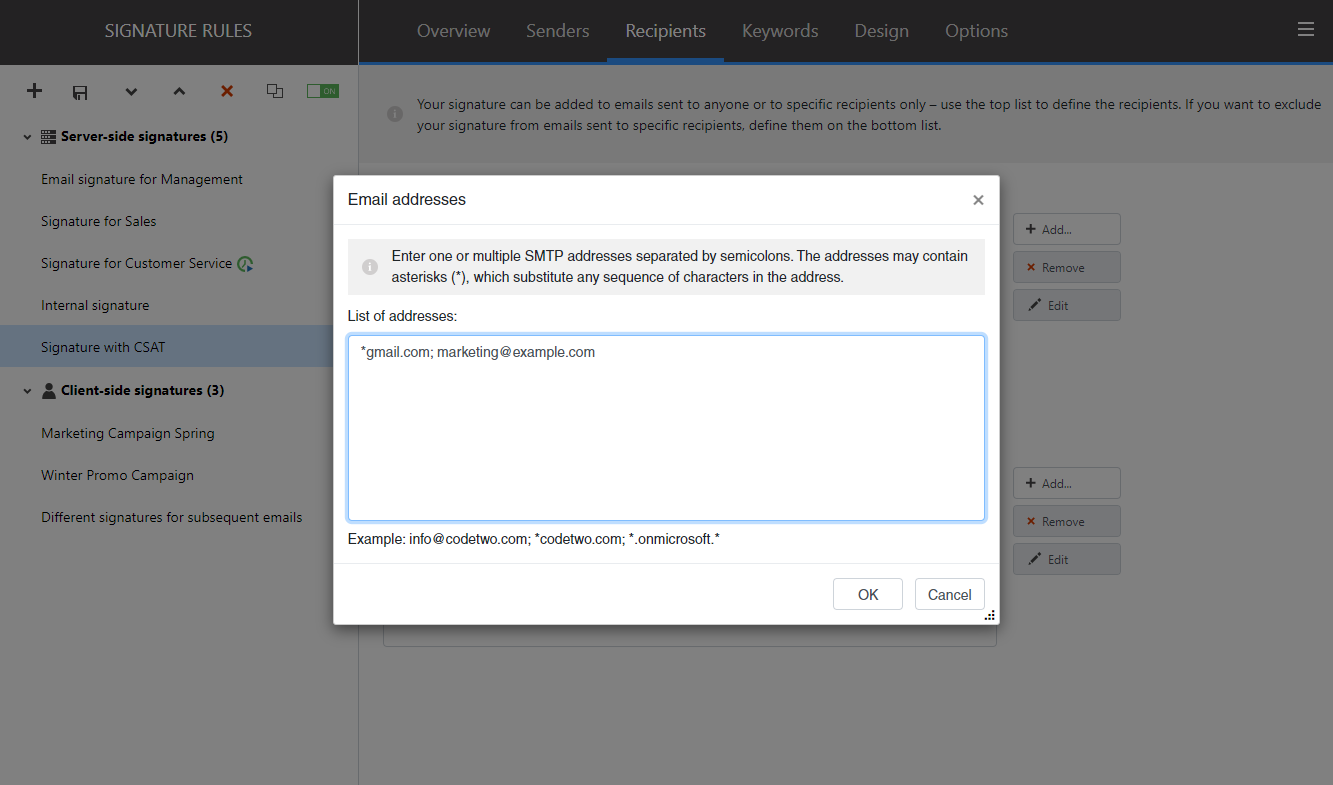Collapse the Client-side signatures group
Viewport: 1333px width, 785px height.
(x=26, y=390)
